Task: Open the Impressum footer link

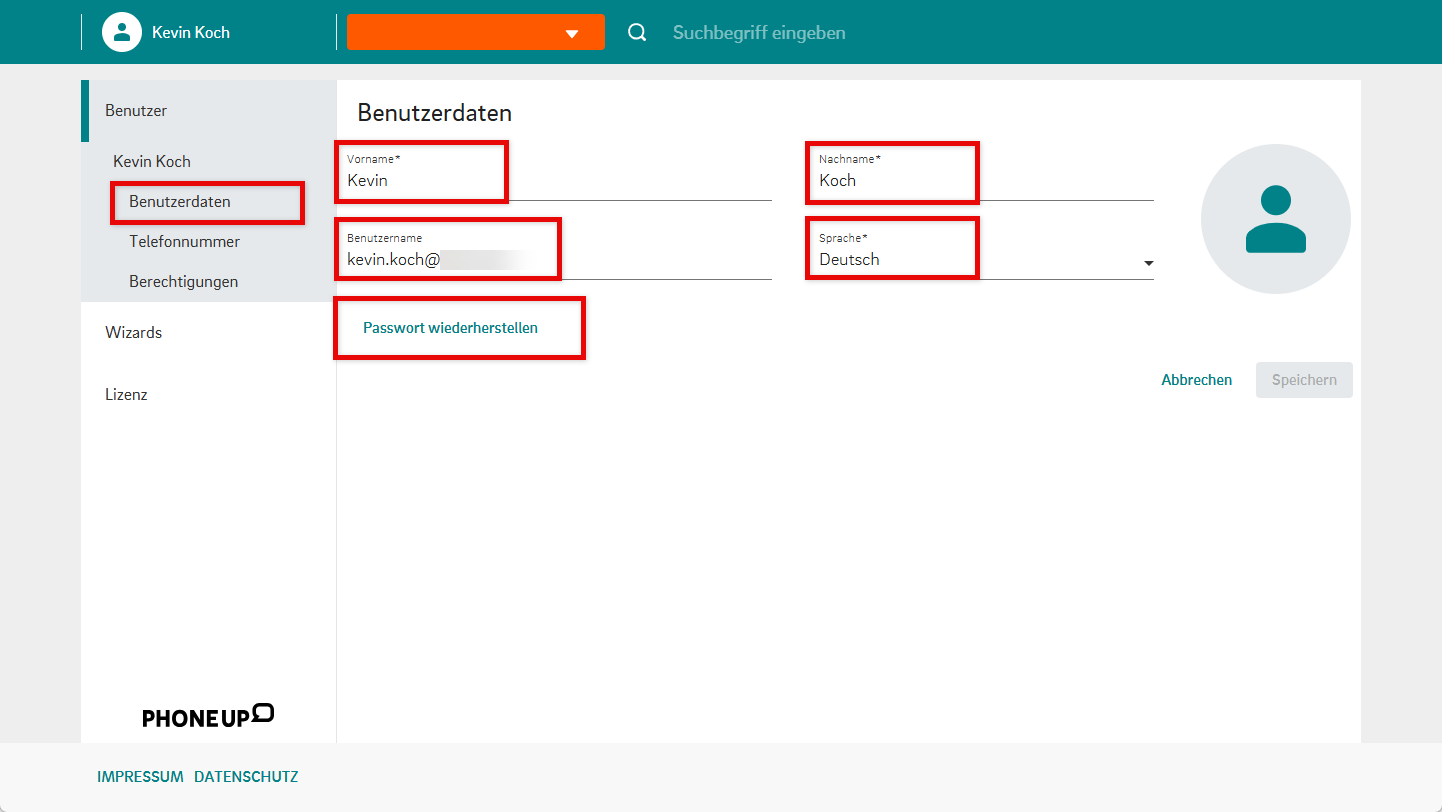Action: tap(140, 777)
